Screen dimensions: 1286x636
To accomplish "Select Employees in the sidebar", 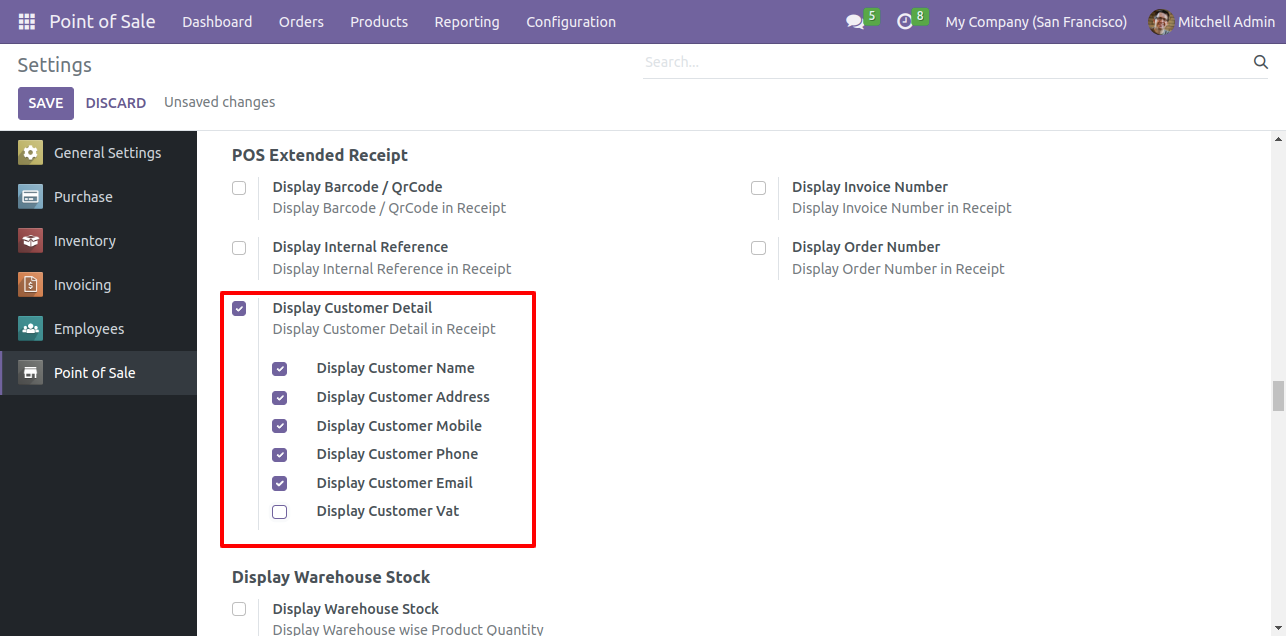I will point(98,329).
